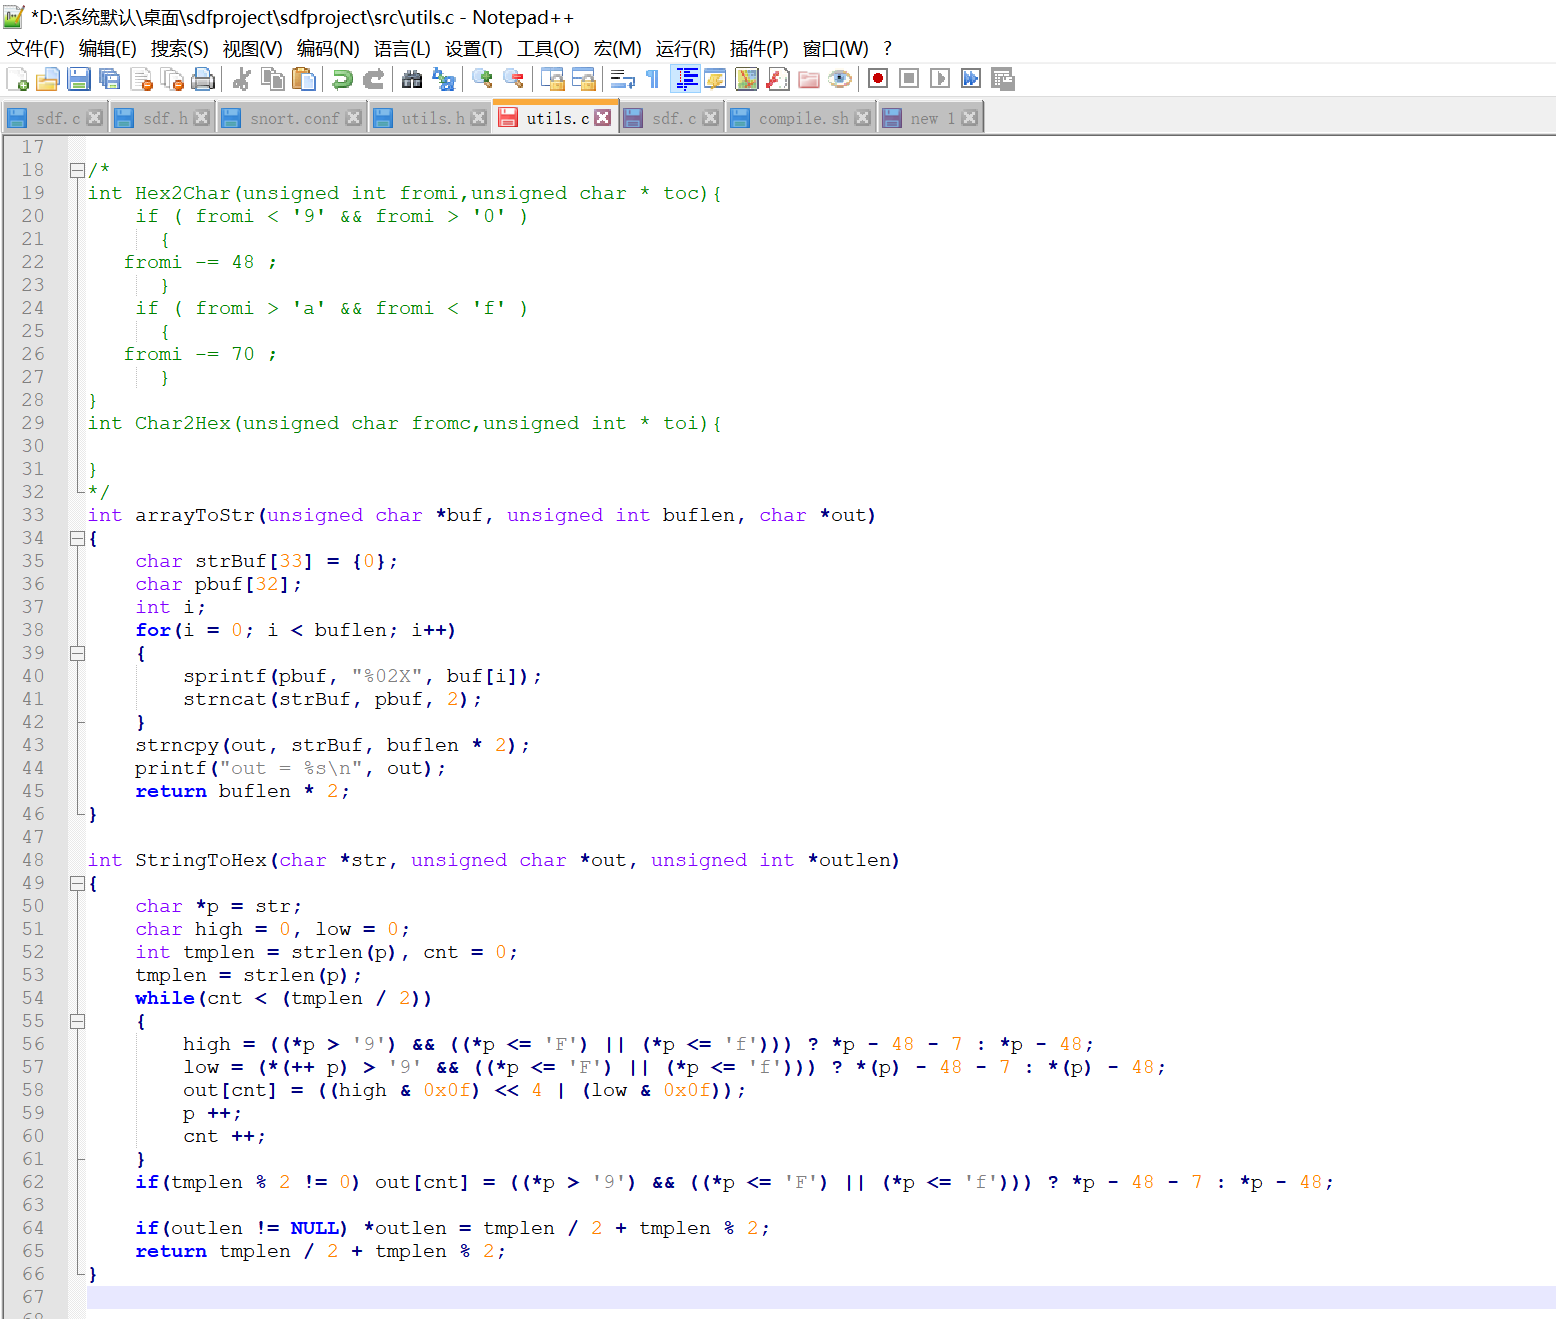Collapse arrayToStr function fold at line 34

(77, 538)
